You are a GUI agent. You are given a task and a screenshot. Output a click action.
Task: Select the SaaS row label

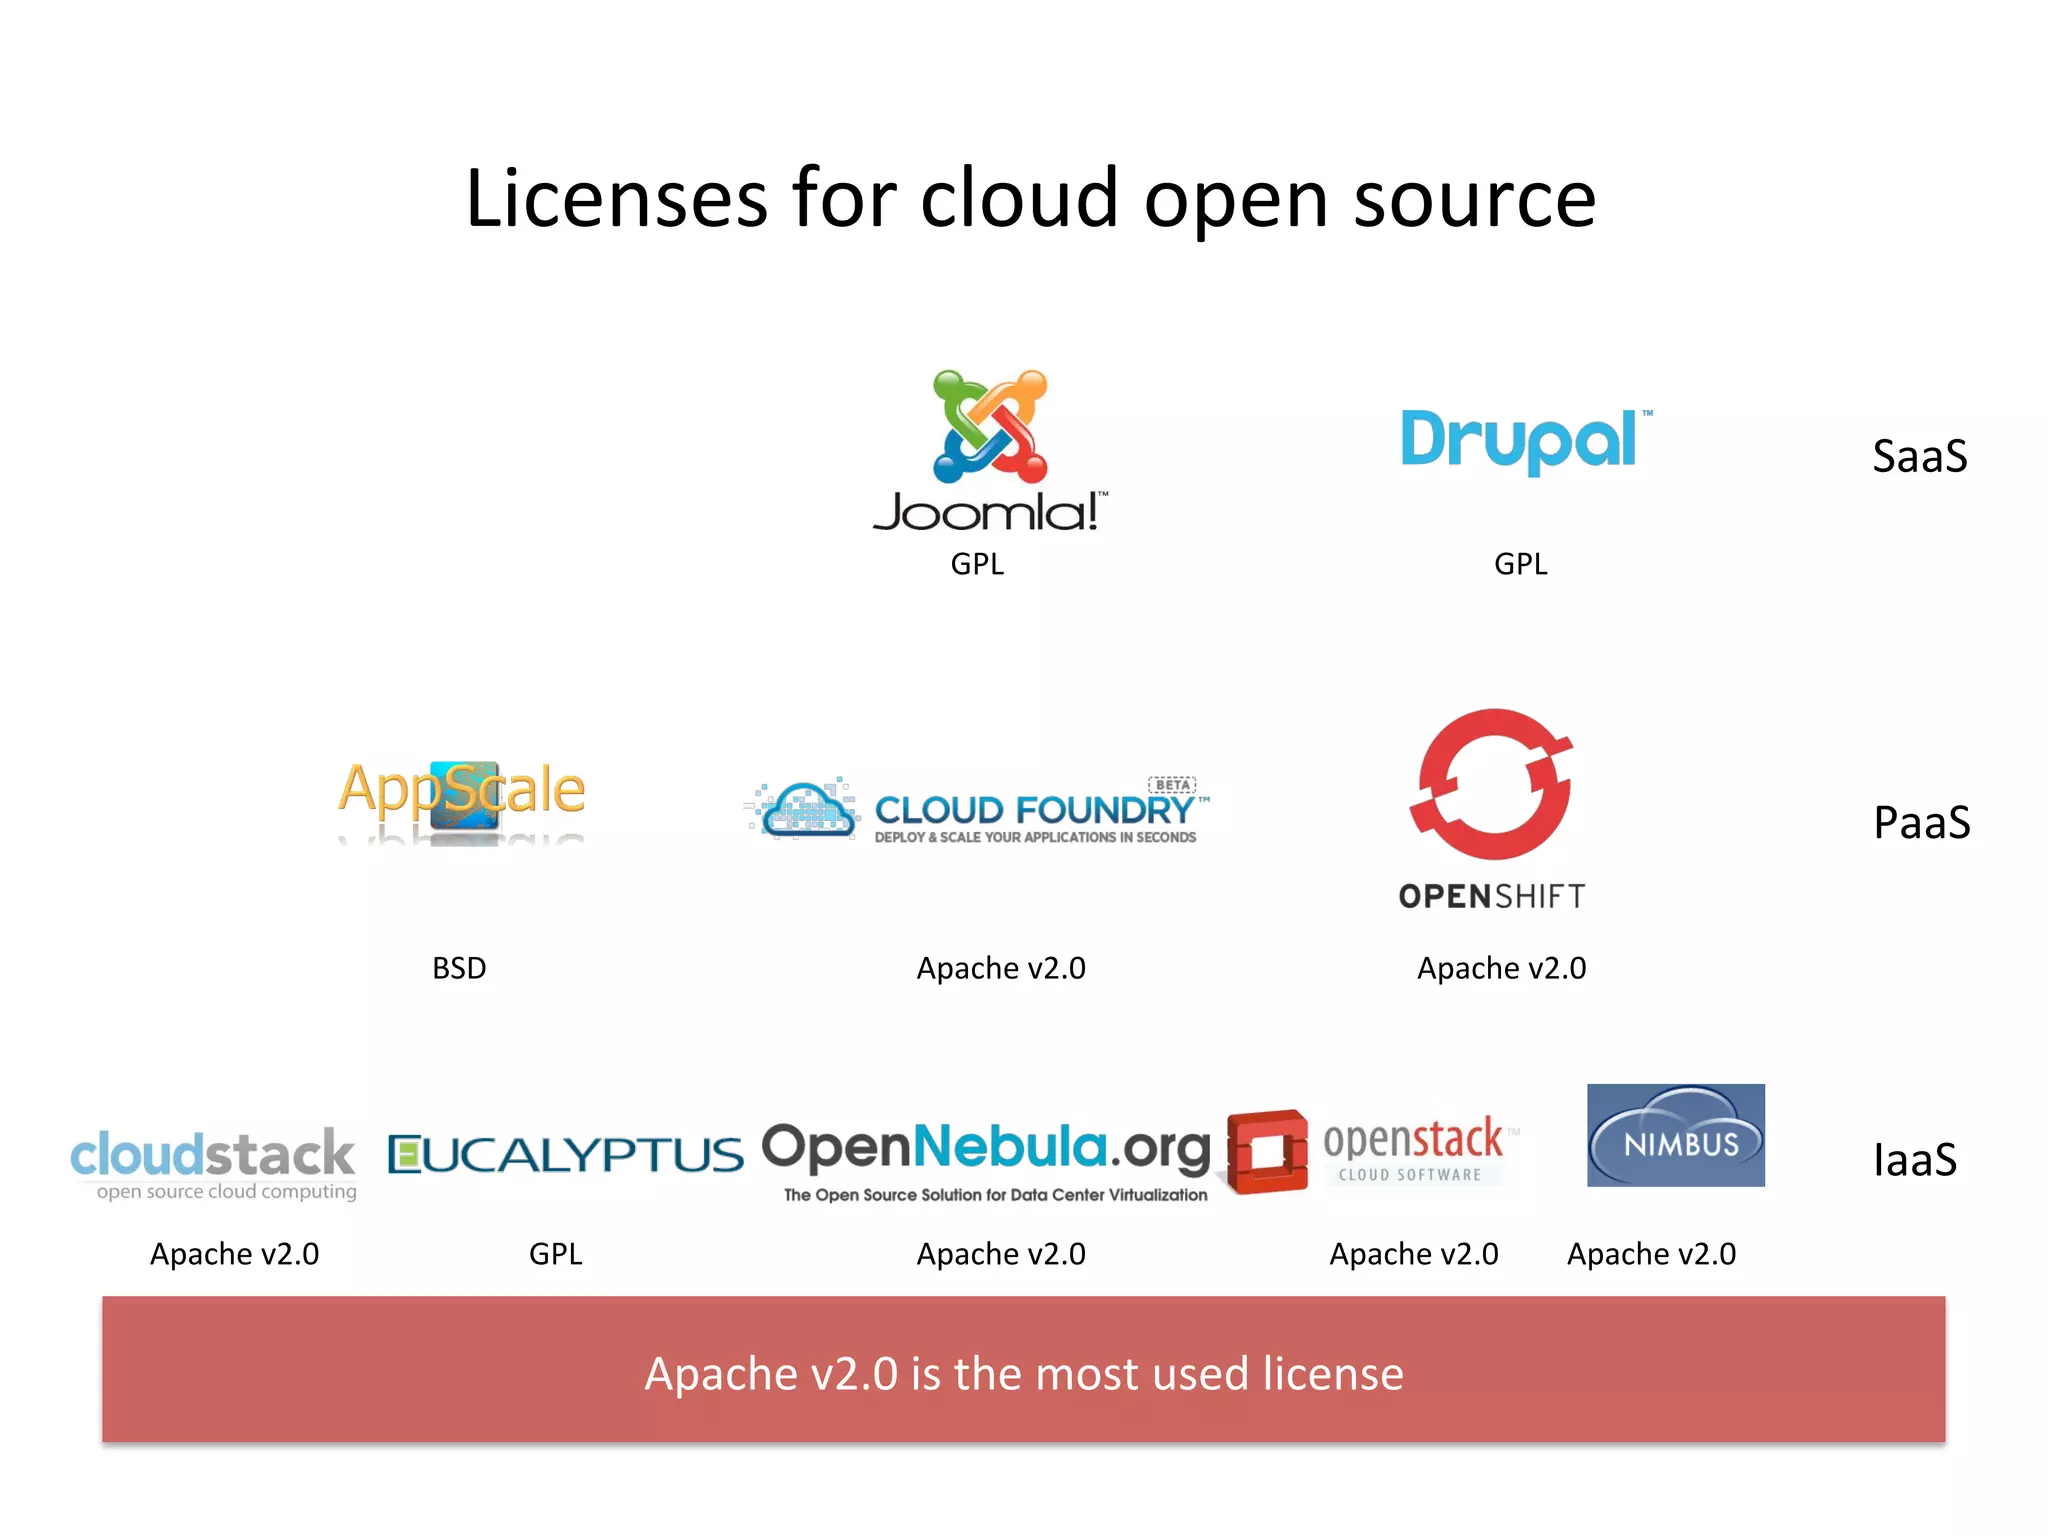1920,456
